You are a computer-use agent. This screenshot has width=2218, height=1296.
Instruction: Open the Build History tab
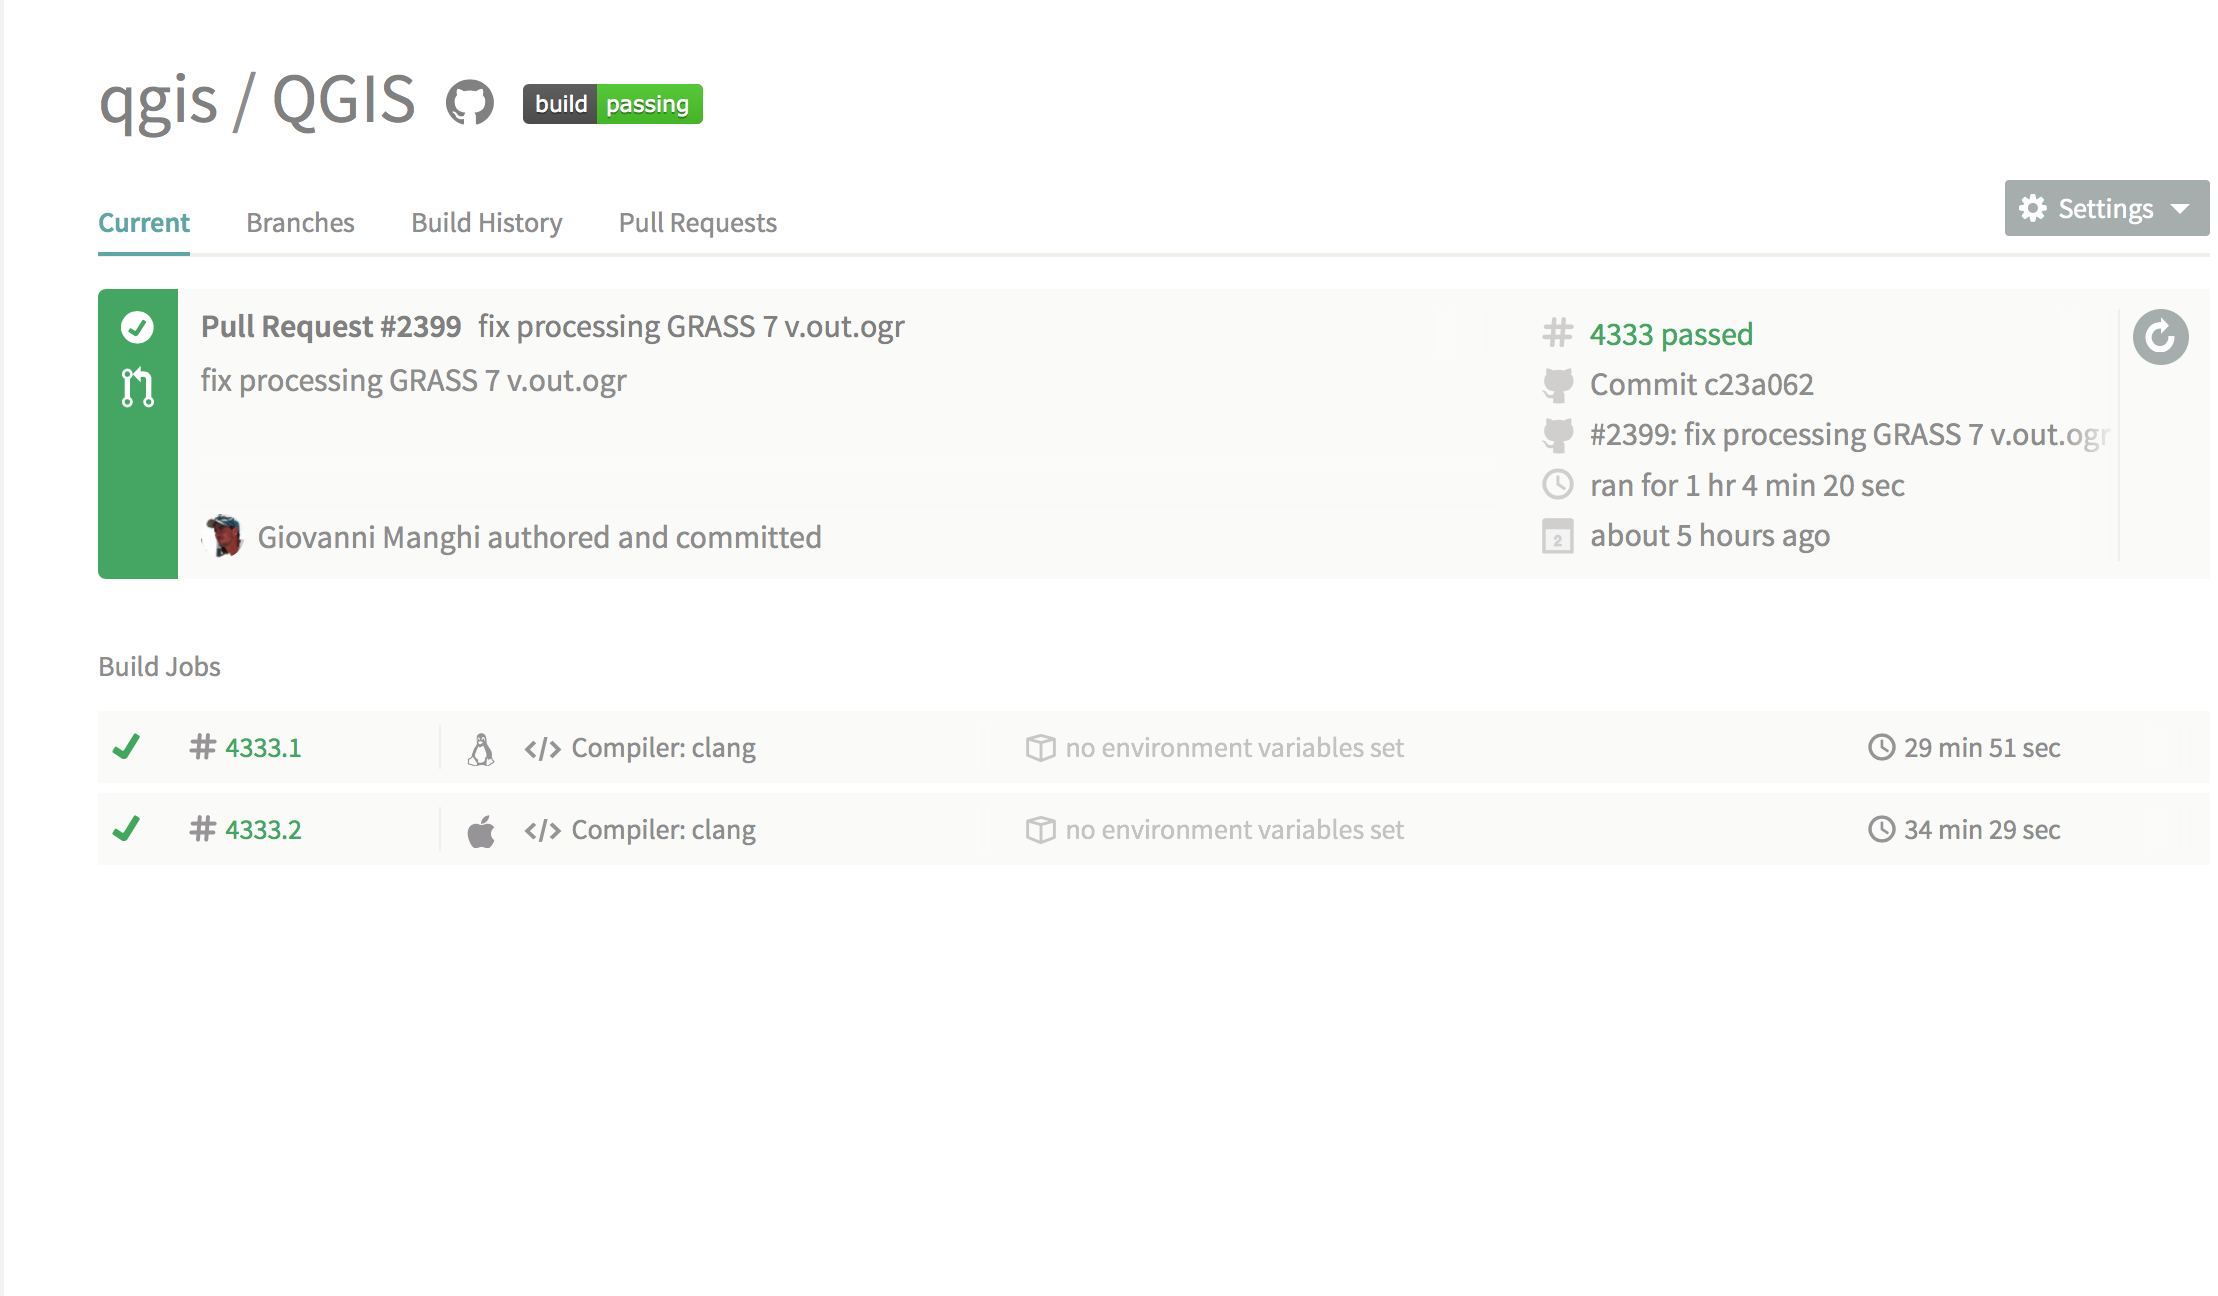(x=486, y=222)
